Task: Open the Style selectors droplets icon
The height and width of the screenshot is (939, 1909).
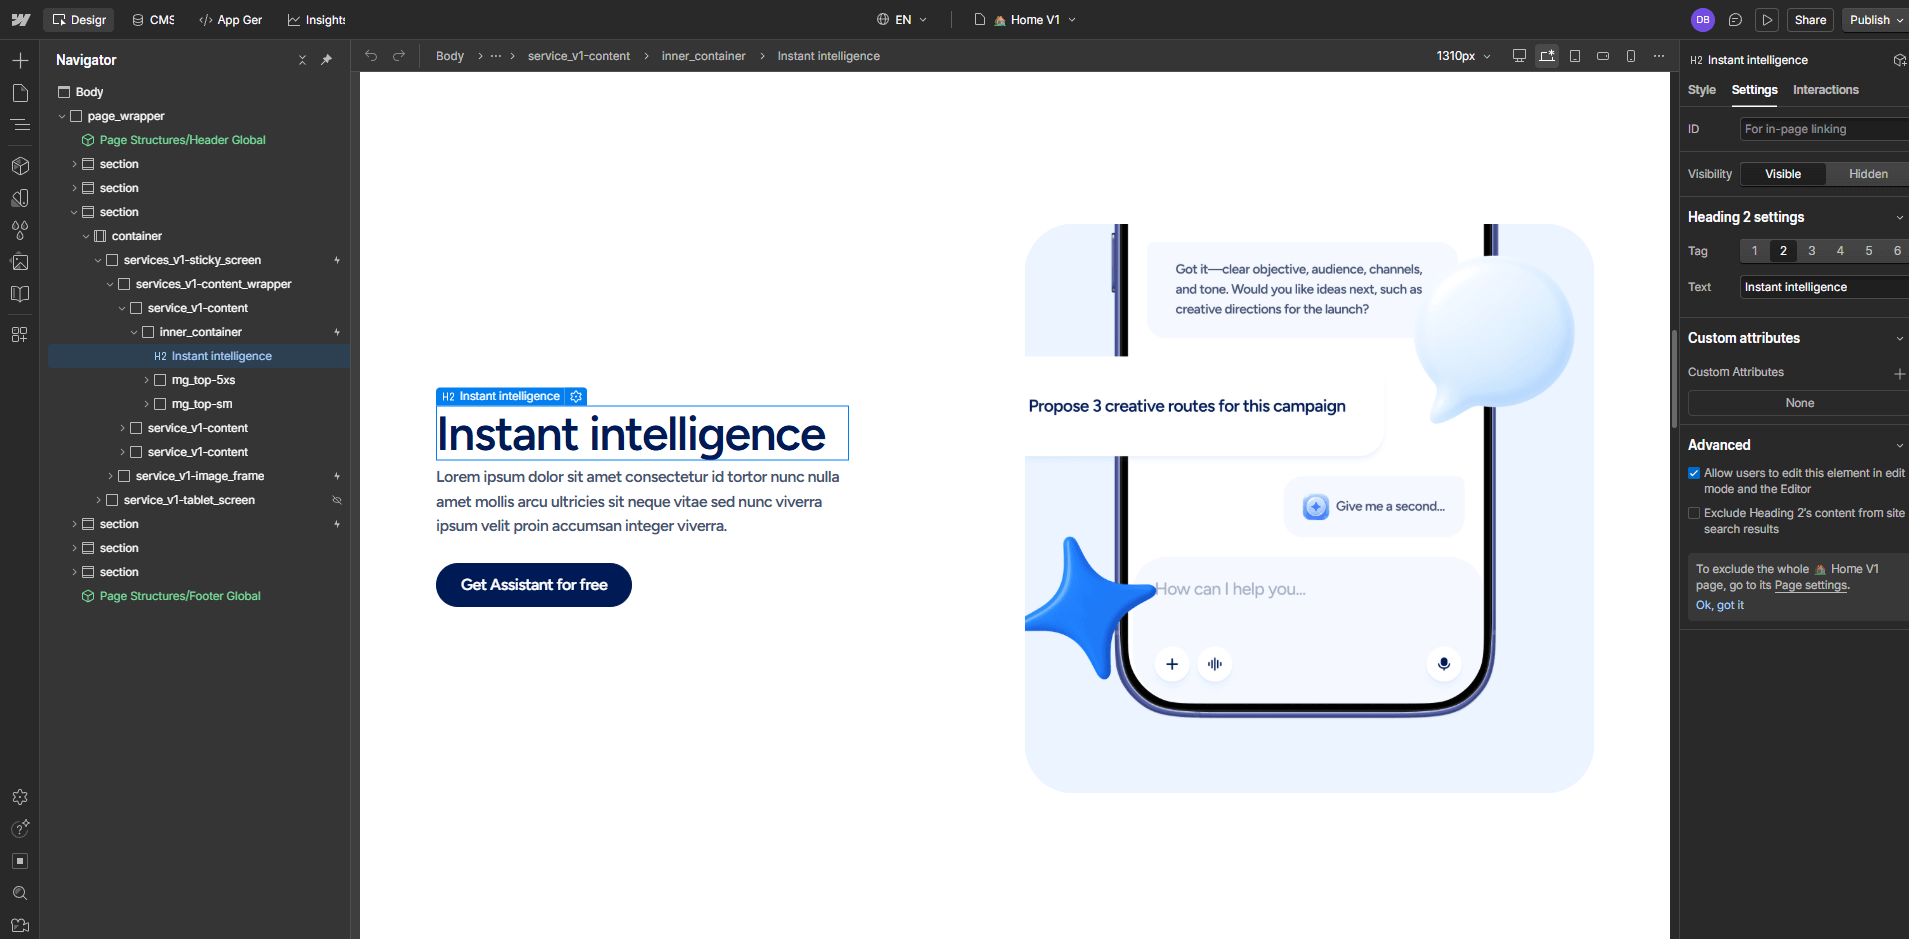Action: (20, 230)
